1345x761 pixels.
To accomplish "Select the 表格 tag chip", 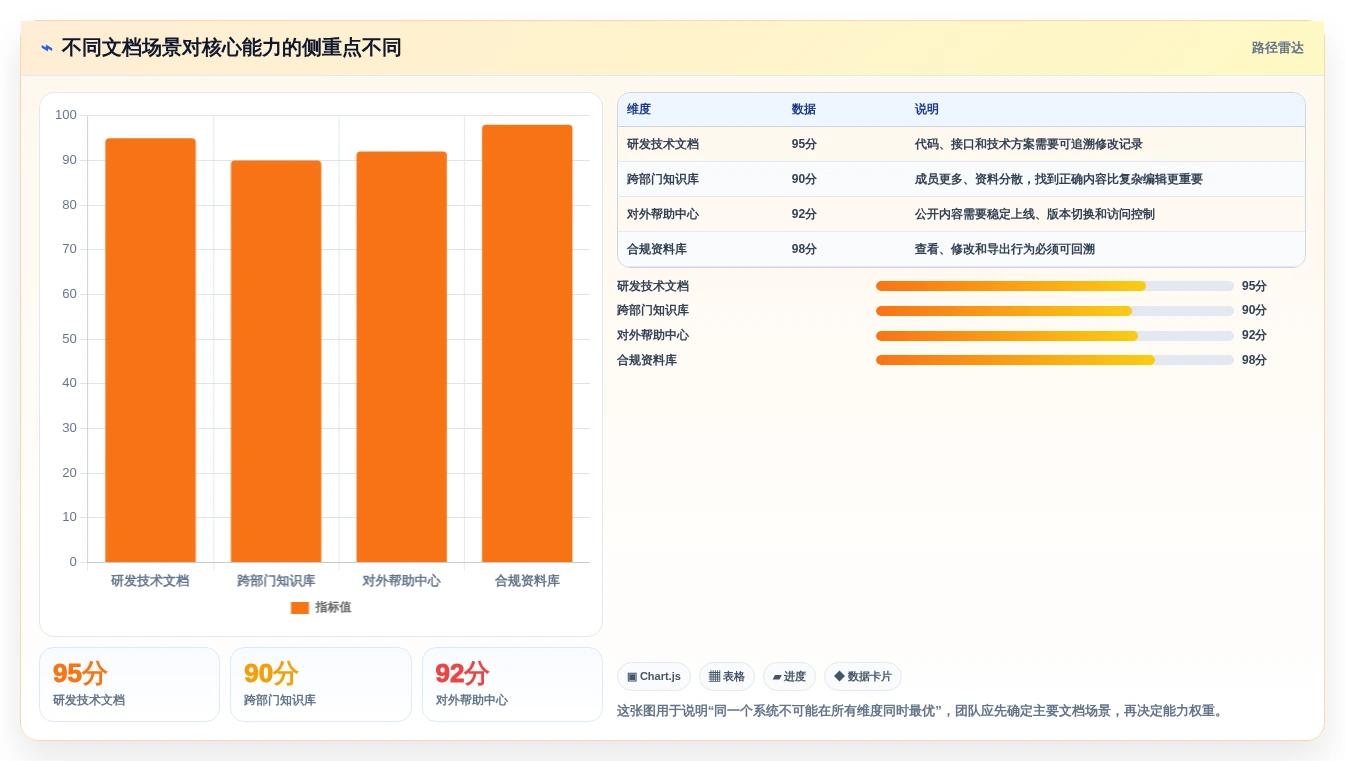I will 727,677.
